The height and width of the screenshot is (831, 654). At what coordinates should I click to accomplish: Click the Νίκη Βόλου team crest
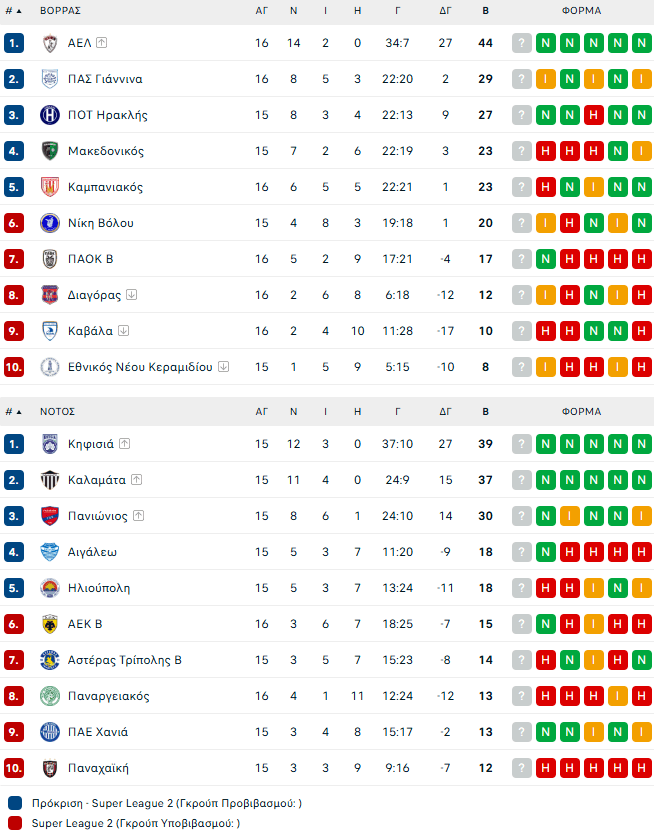pyautogui.click(x=50, y=223)
